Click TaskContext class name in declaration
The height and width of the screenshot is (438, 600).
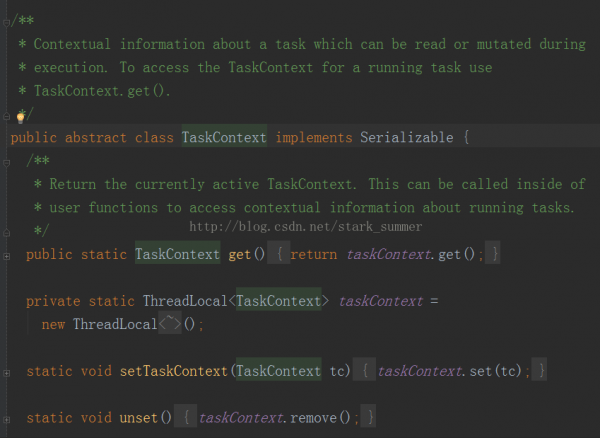pyautogui.click(x=224, y=137)
